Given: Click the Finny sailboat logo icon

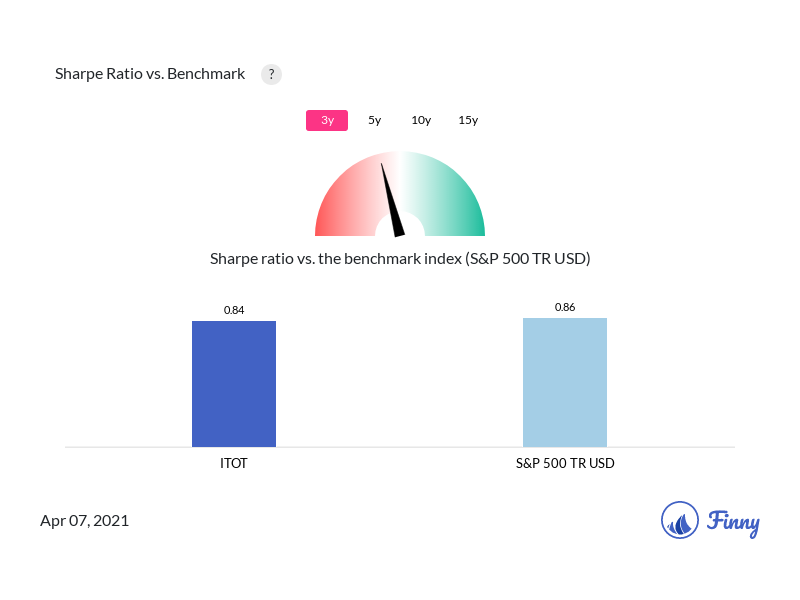Looking at the screenshot, I should (680, 520).
